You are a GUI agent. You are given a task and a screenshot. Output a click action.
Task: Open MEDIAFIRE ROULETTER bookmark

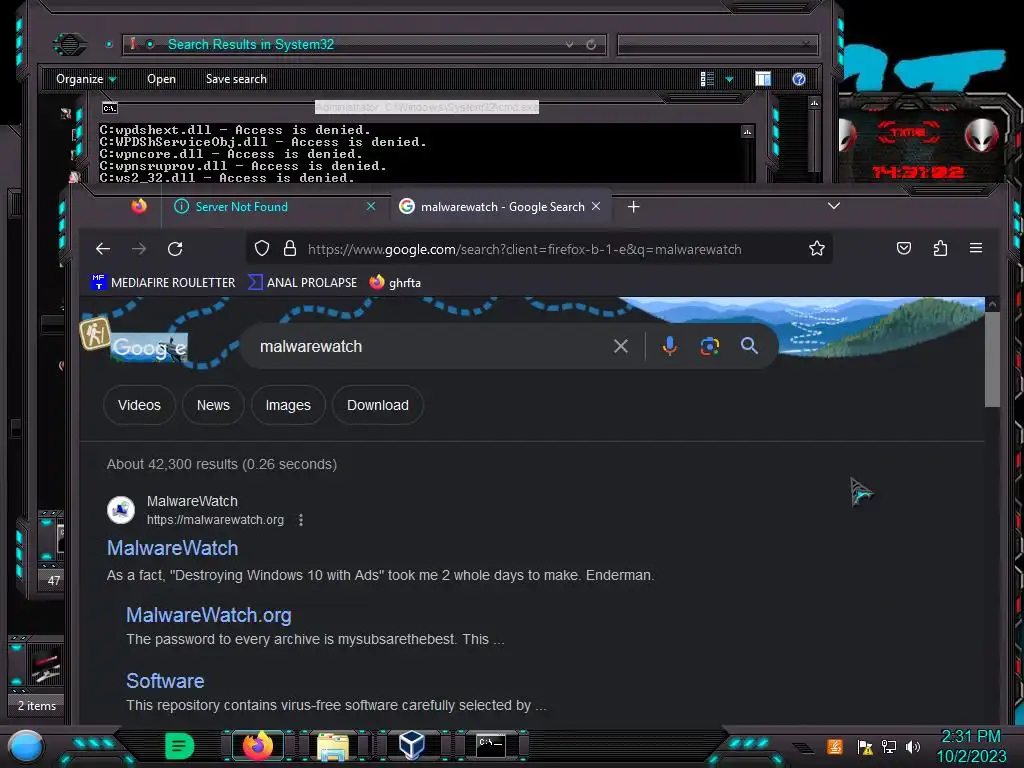[163, 282]
